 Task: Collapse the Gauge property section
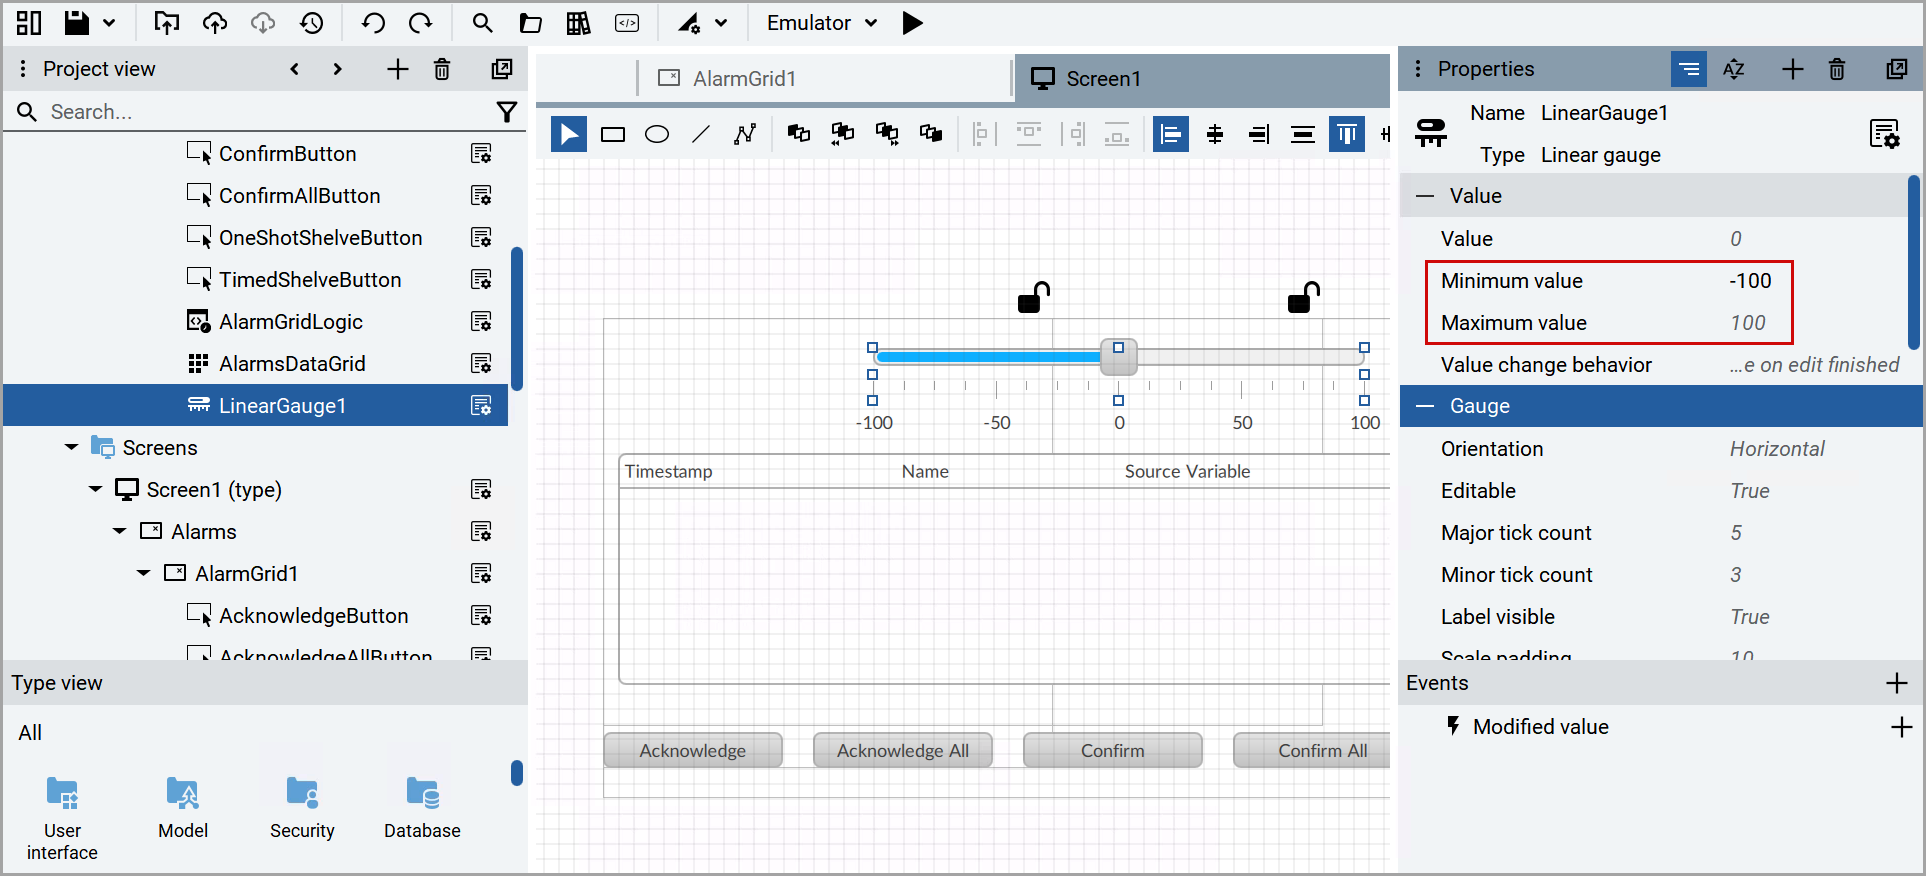(x=1425, y=406)
